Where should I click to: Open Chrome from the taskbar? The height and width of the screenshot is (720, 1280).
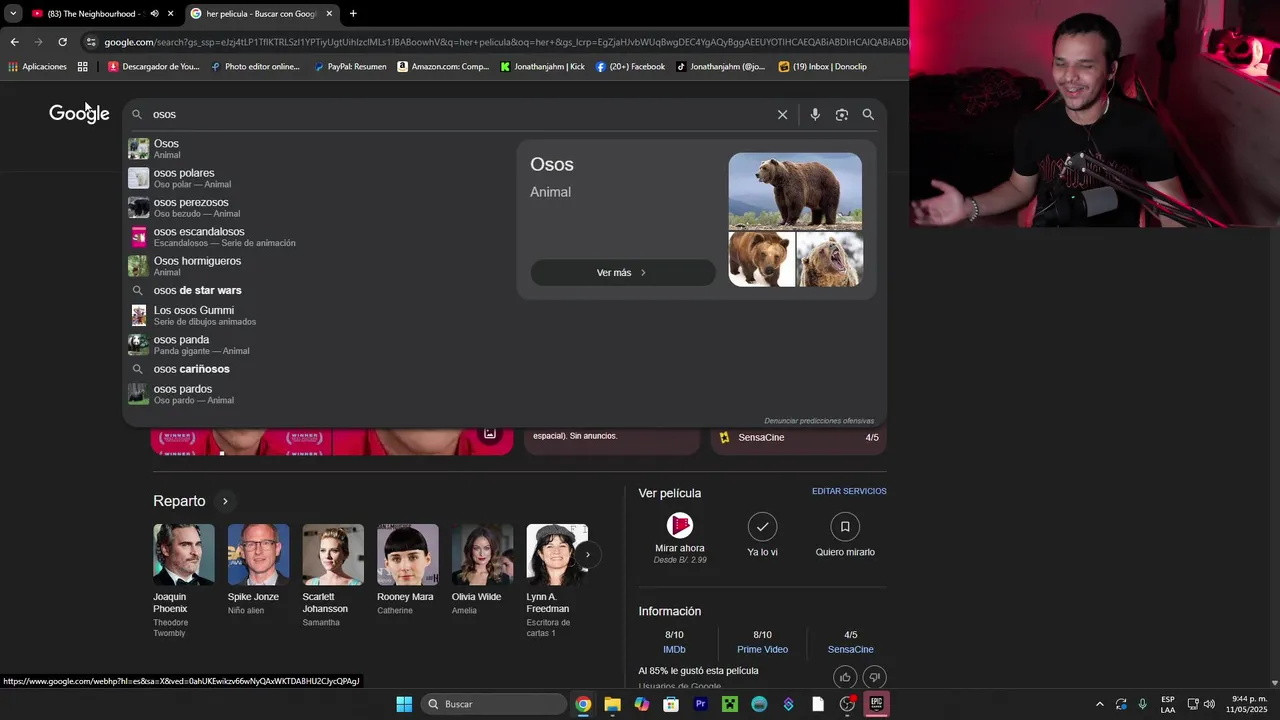tap(583, 704)
